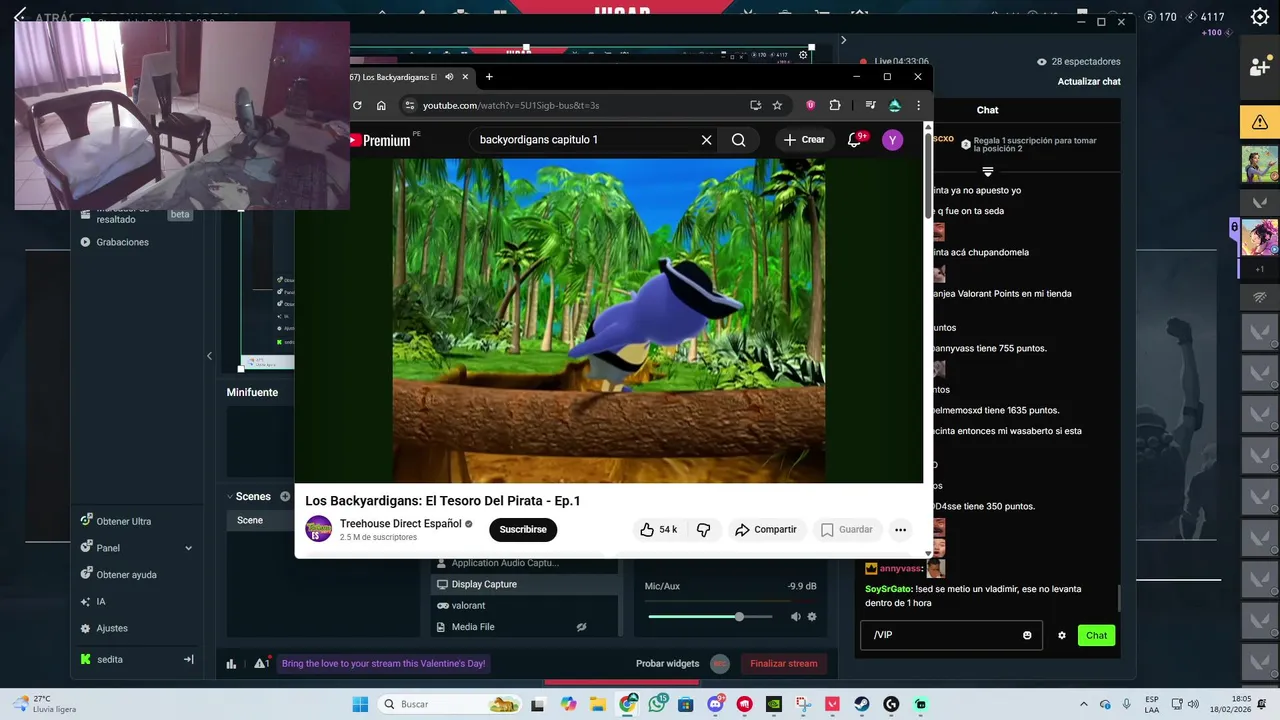Open the media control icon in Chrome toolbar

point(870,105)
